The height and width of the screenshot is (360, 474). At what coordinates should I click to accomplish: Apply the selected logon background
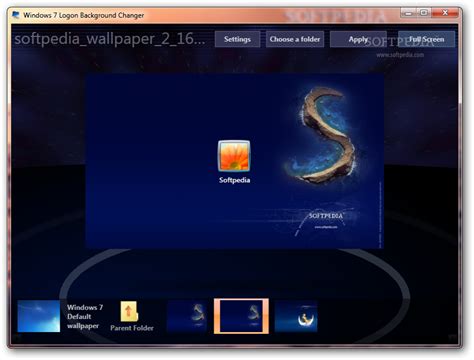coord(358,39)
